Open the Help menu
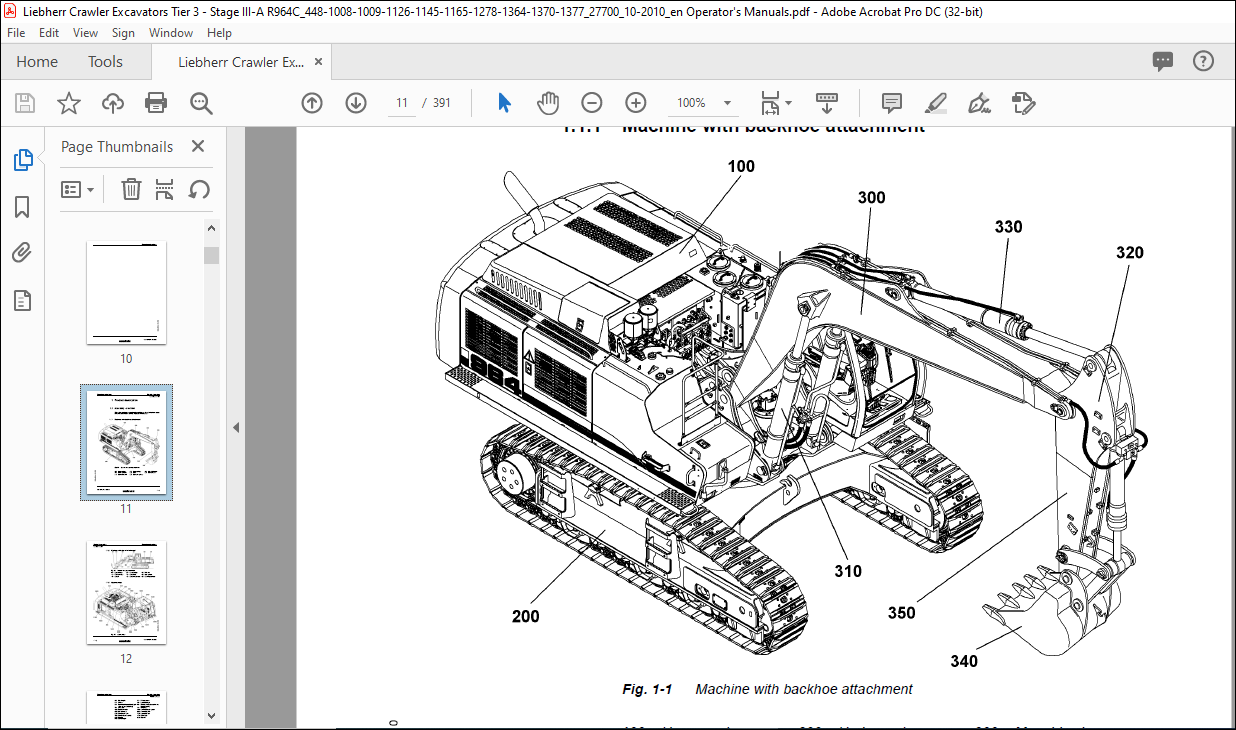This screenshot has height=730, width=1236. coord(219,33)
